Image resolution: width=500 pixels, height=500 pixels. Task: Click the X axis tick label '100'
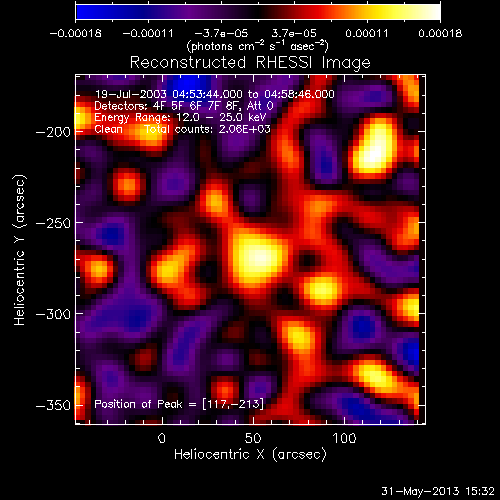click(x=344, y=438)
